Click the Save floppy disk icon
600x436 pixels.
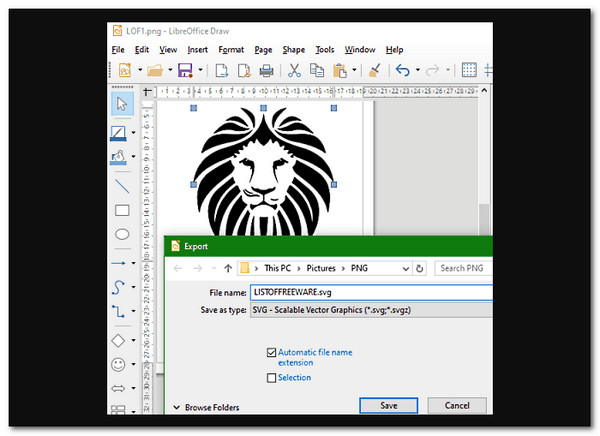[x=185, y=70]
